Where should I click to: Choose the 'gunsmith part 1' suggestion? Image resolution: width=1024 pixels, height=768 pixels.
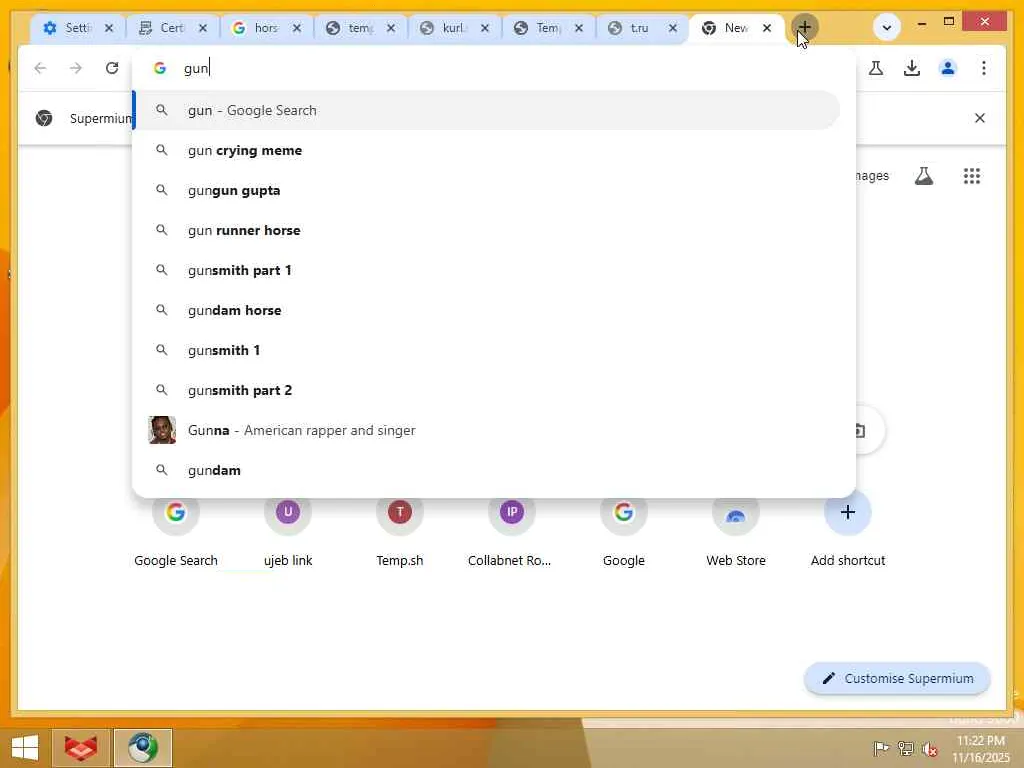coord(487,270)
